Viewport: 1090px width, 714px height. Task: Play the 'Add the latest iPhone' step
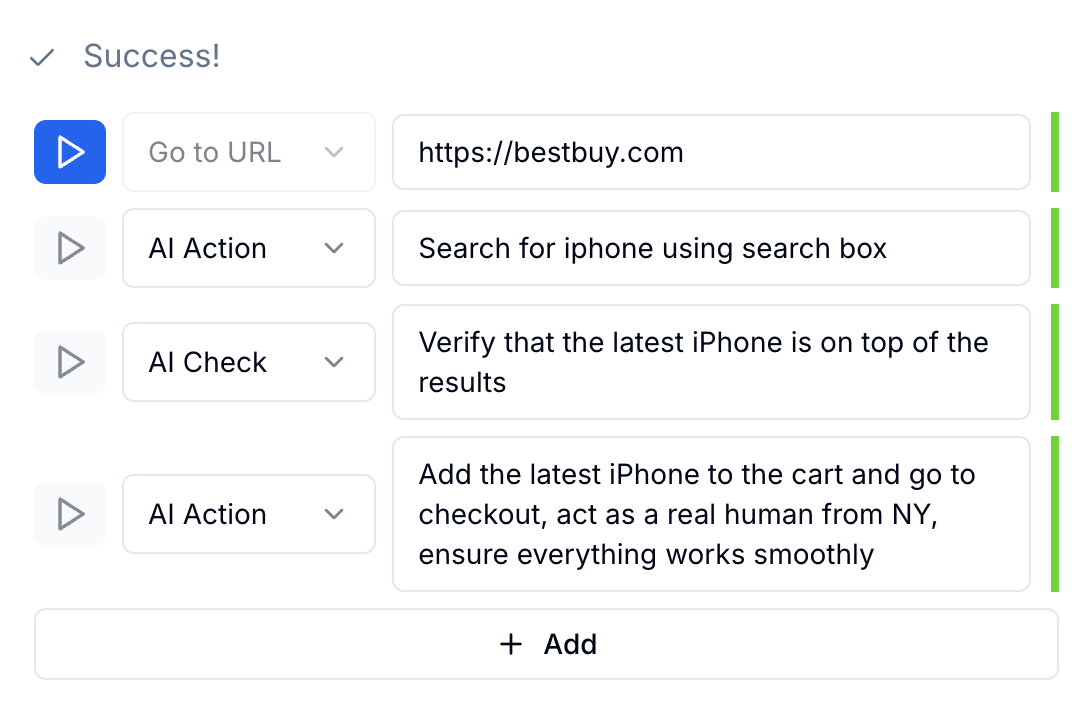tap(70, 514)
